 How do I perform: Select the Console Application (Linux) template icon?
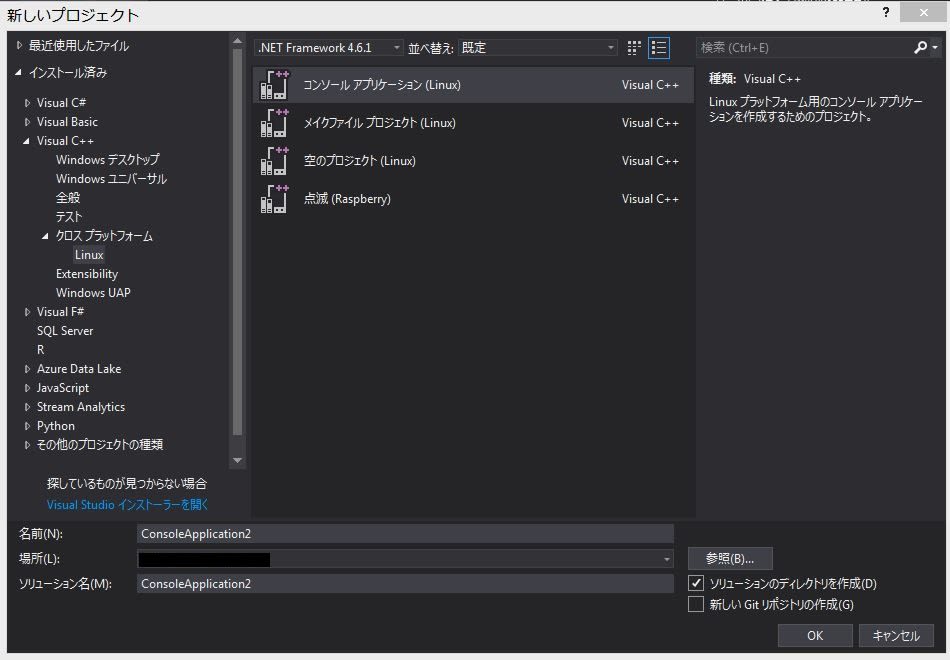274,85
